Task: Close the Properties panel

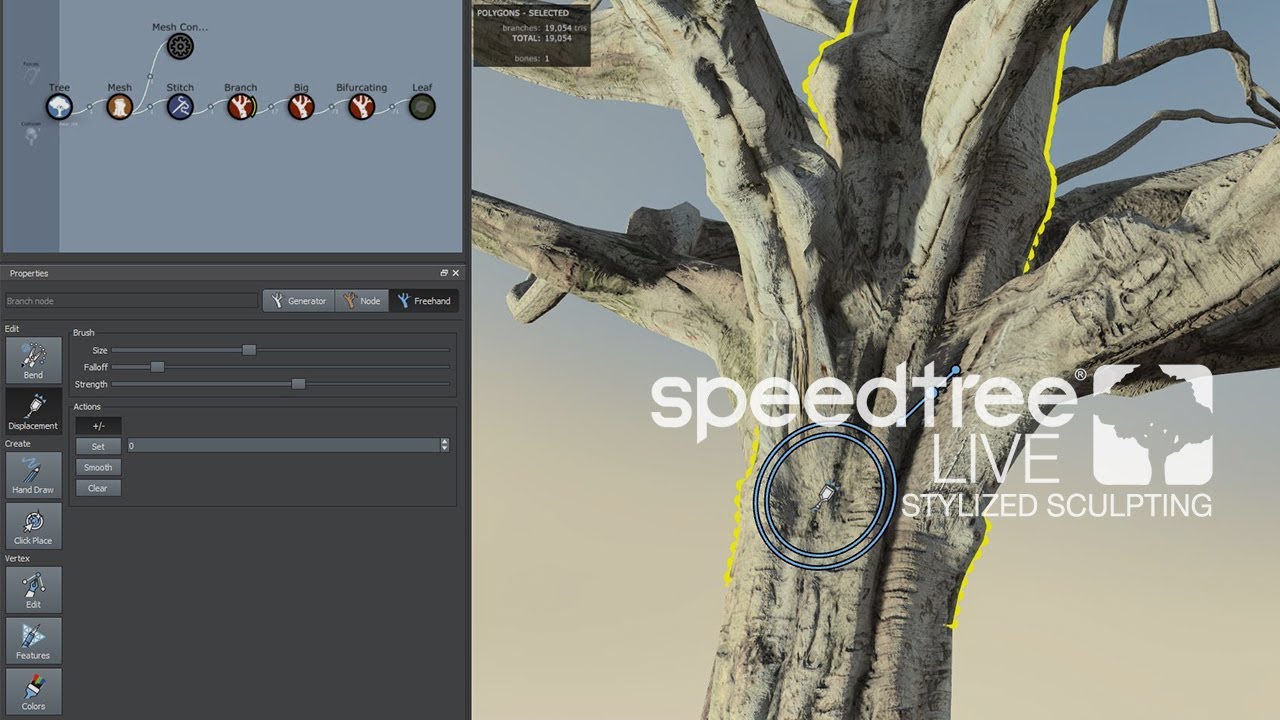Action: point(456,273)
